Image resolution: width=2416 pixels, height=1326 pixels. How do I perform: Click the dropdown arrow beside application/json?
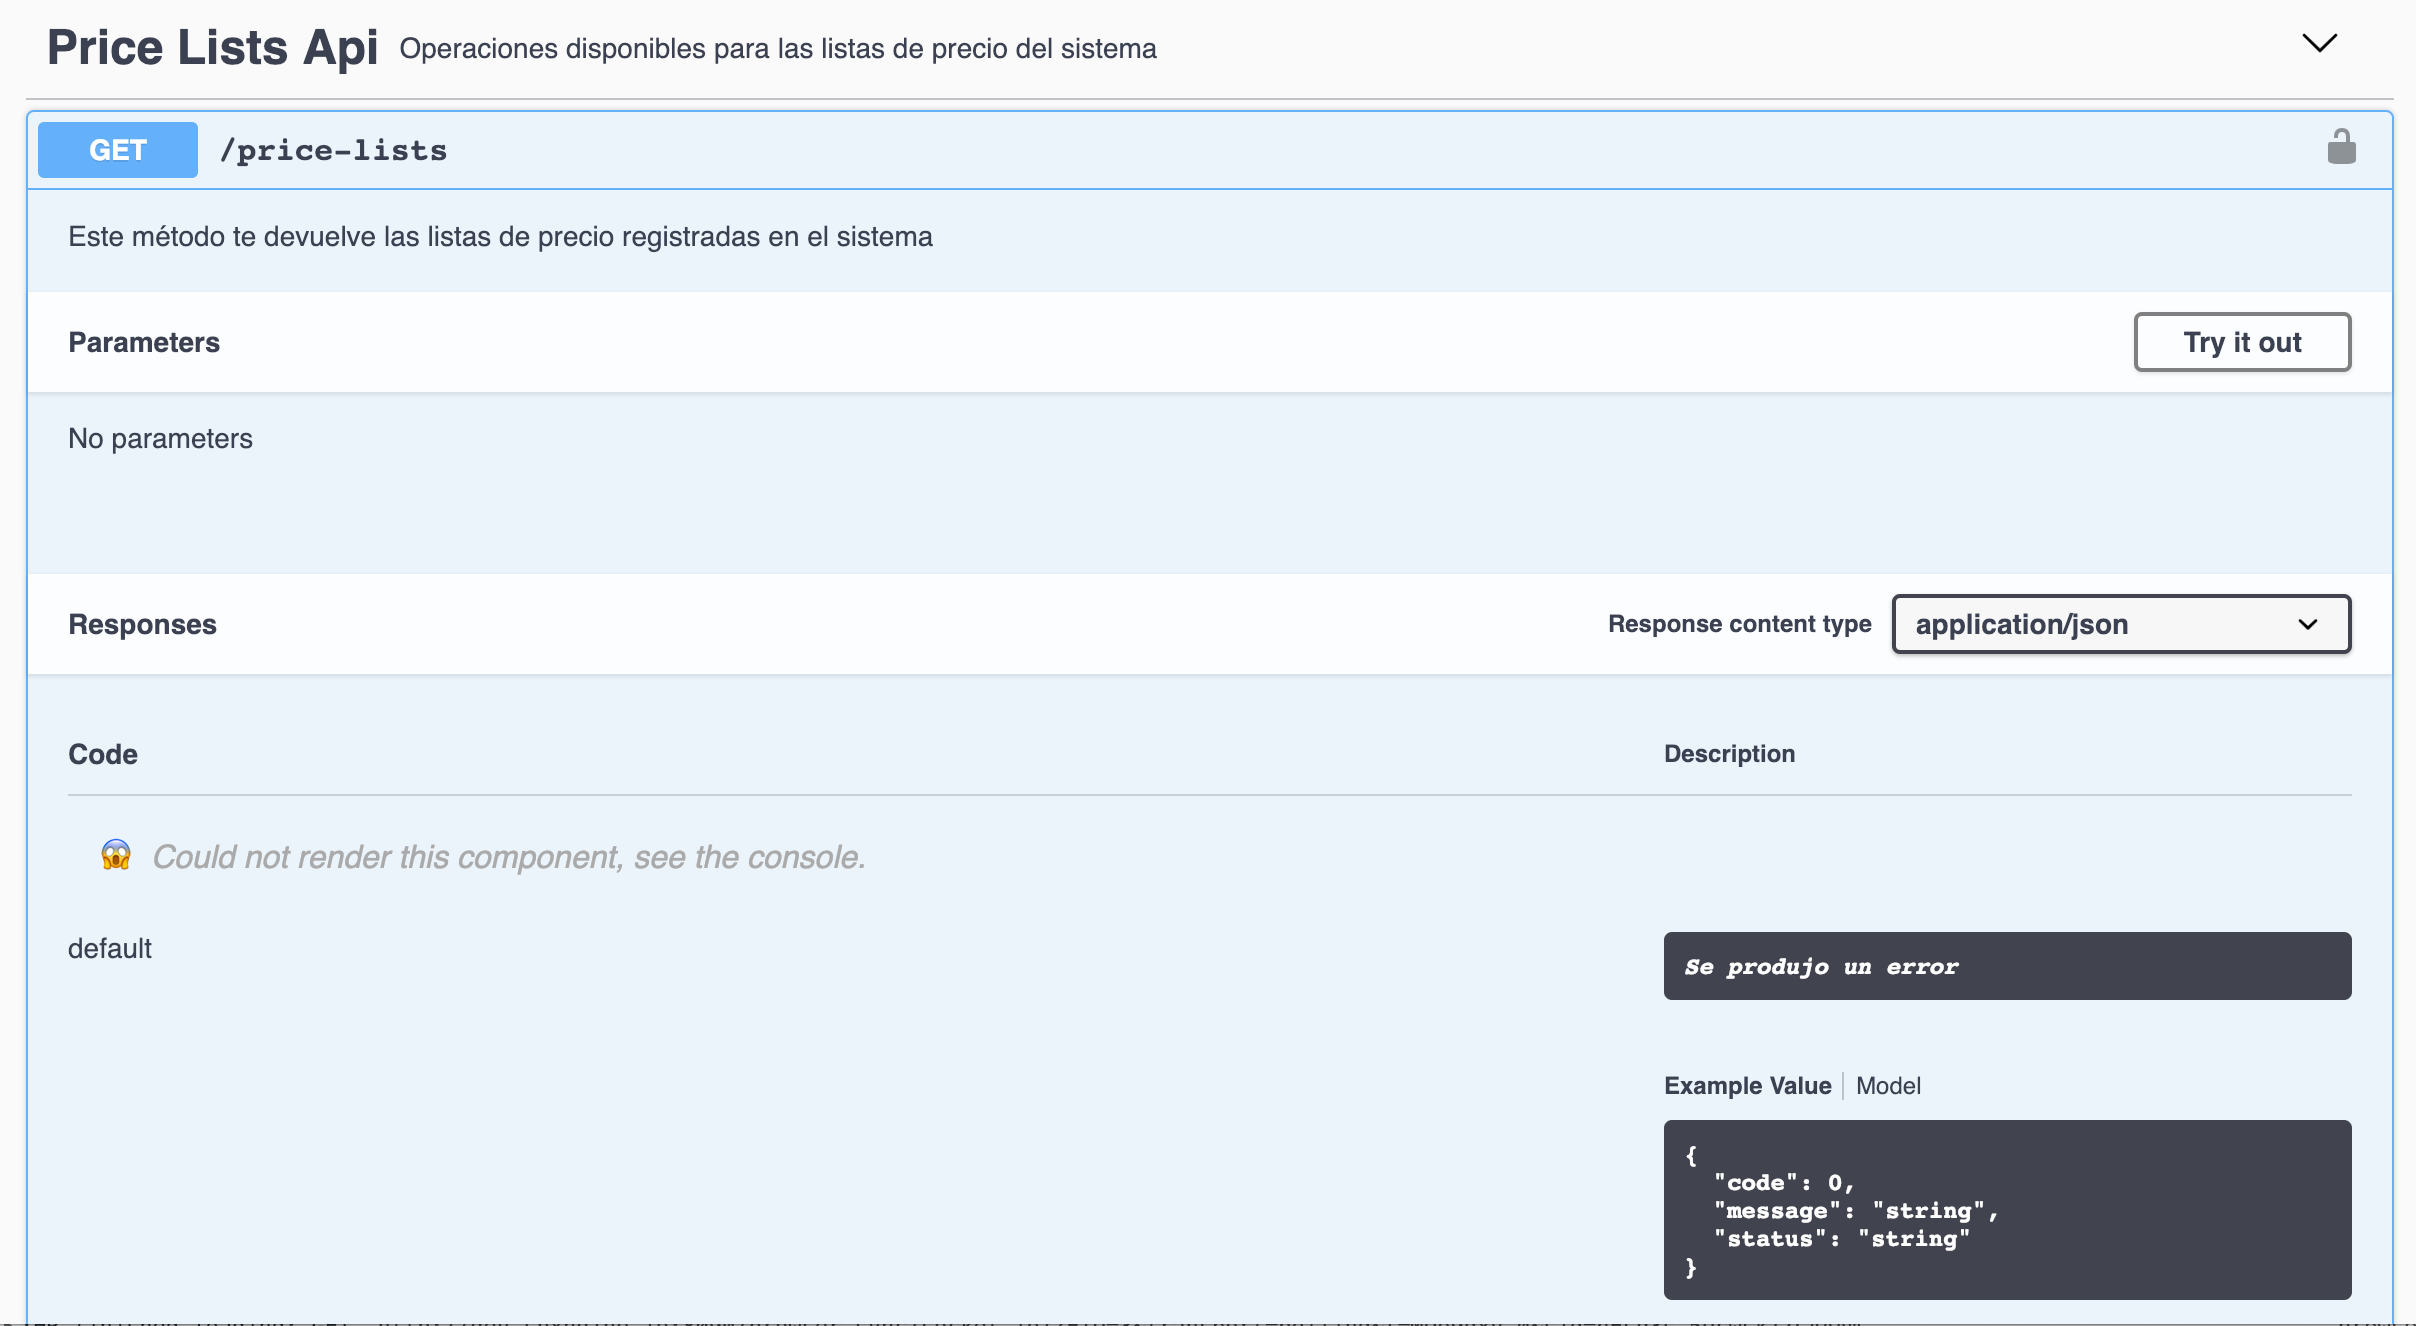pos(2307,624)
